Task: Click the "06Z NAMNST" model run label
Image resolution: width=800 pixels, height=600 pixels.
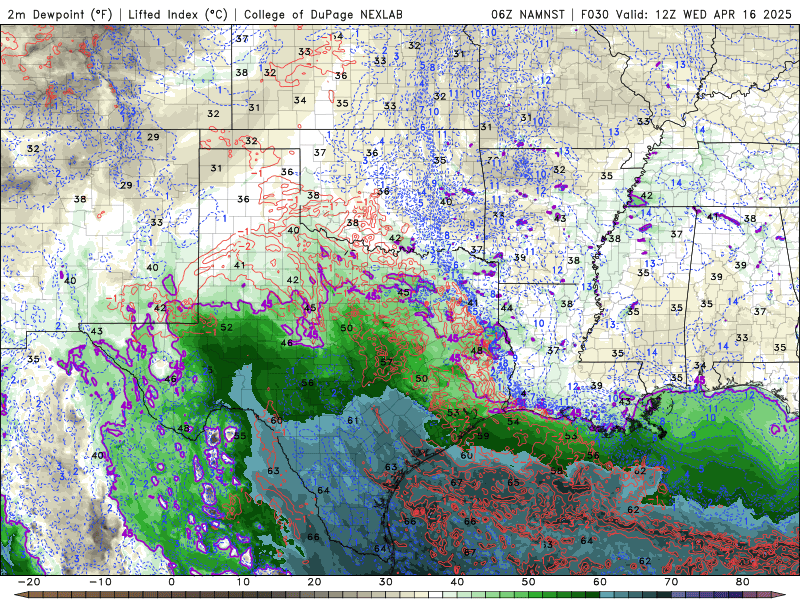Action: point(528,14)
